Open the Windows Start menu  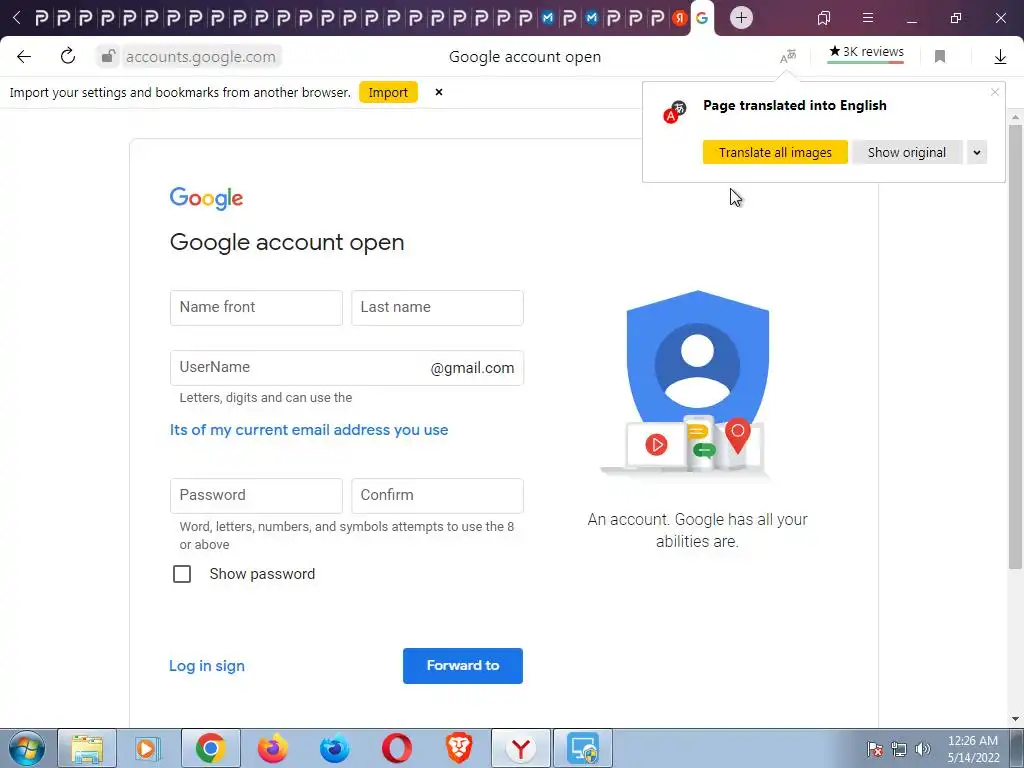pos(27,748)
